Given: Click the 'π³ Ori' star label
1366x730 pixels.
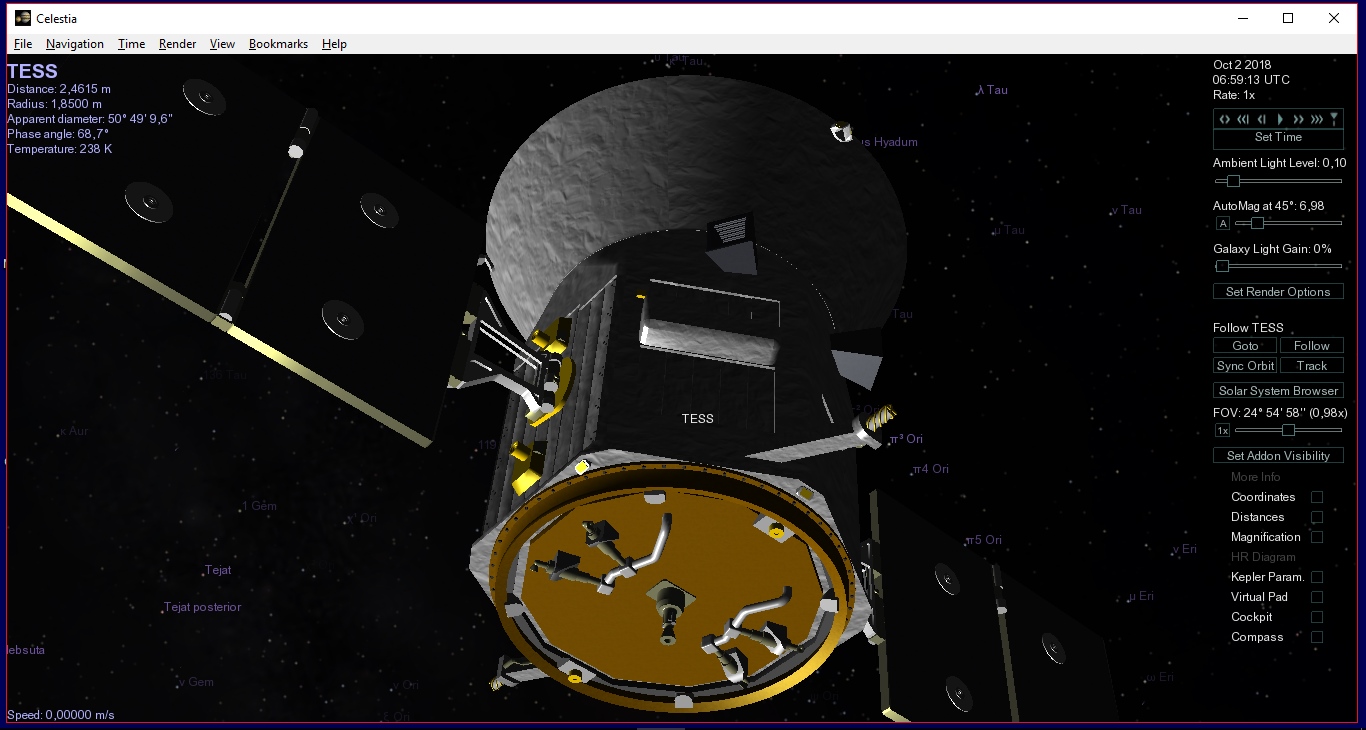Looking at the screenshot, I should tap(906, 439).
